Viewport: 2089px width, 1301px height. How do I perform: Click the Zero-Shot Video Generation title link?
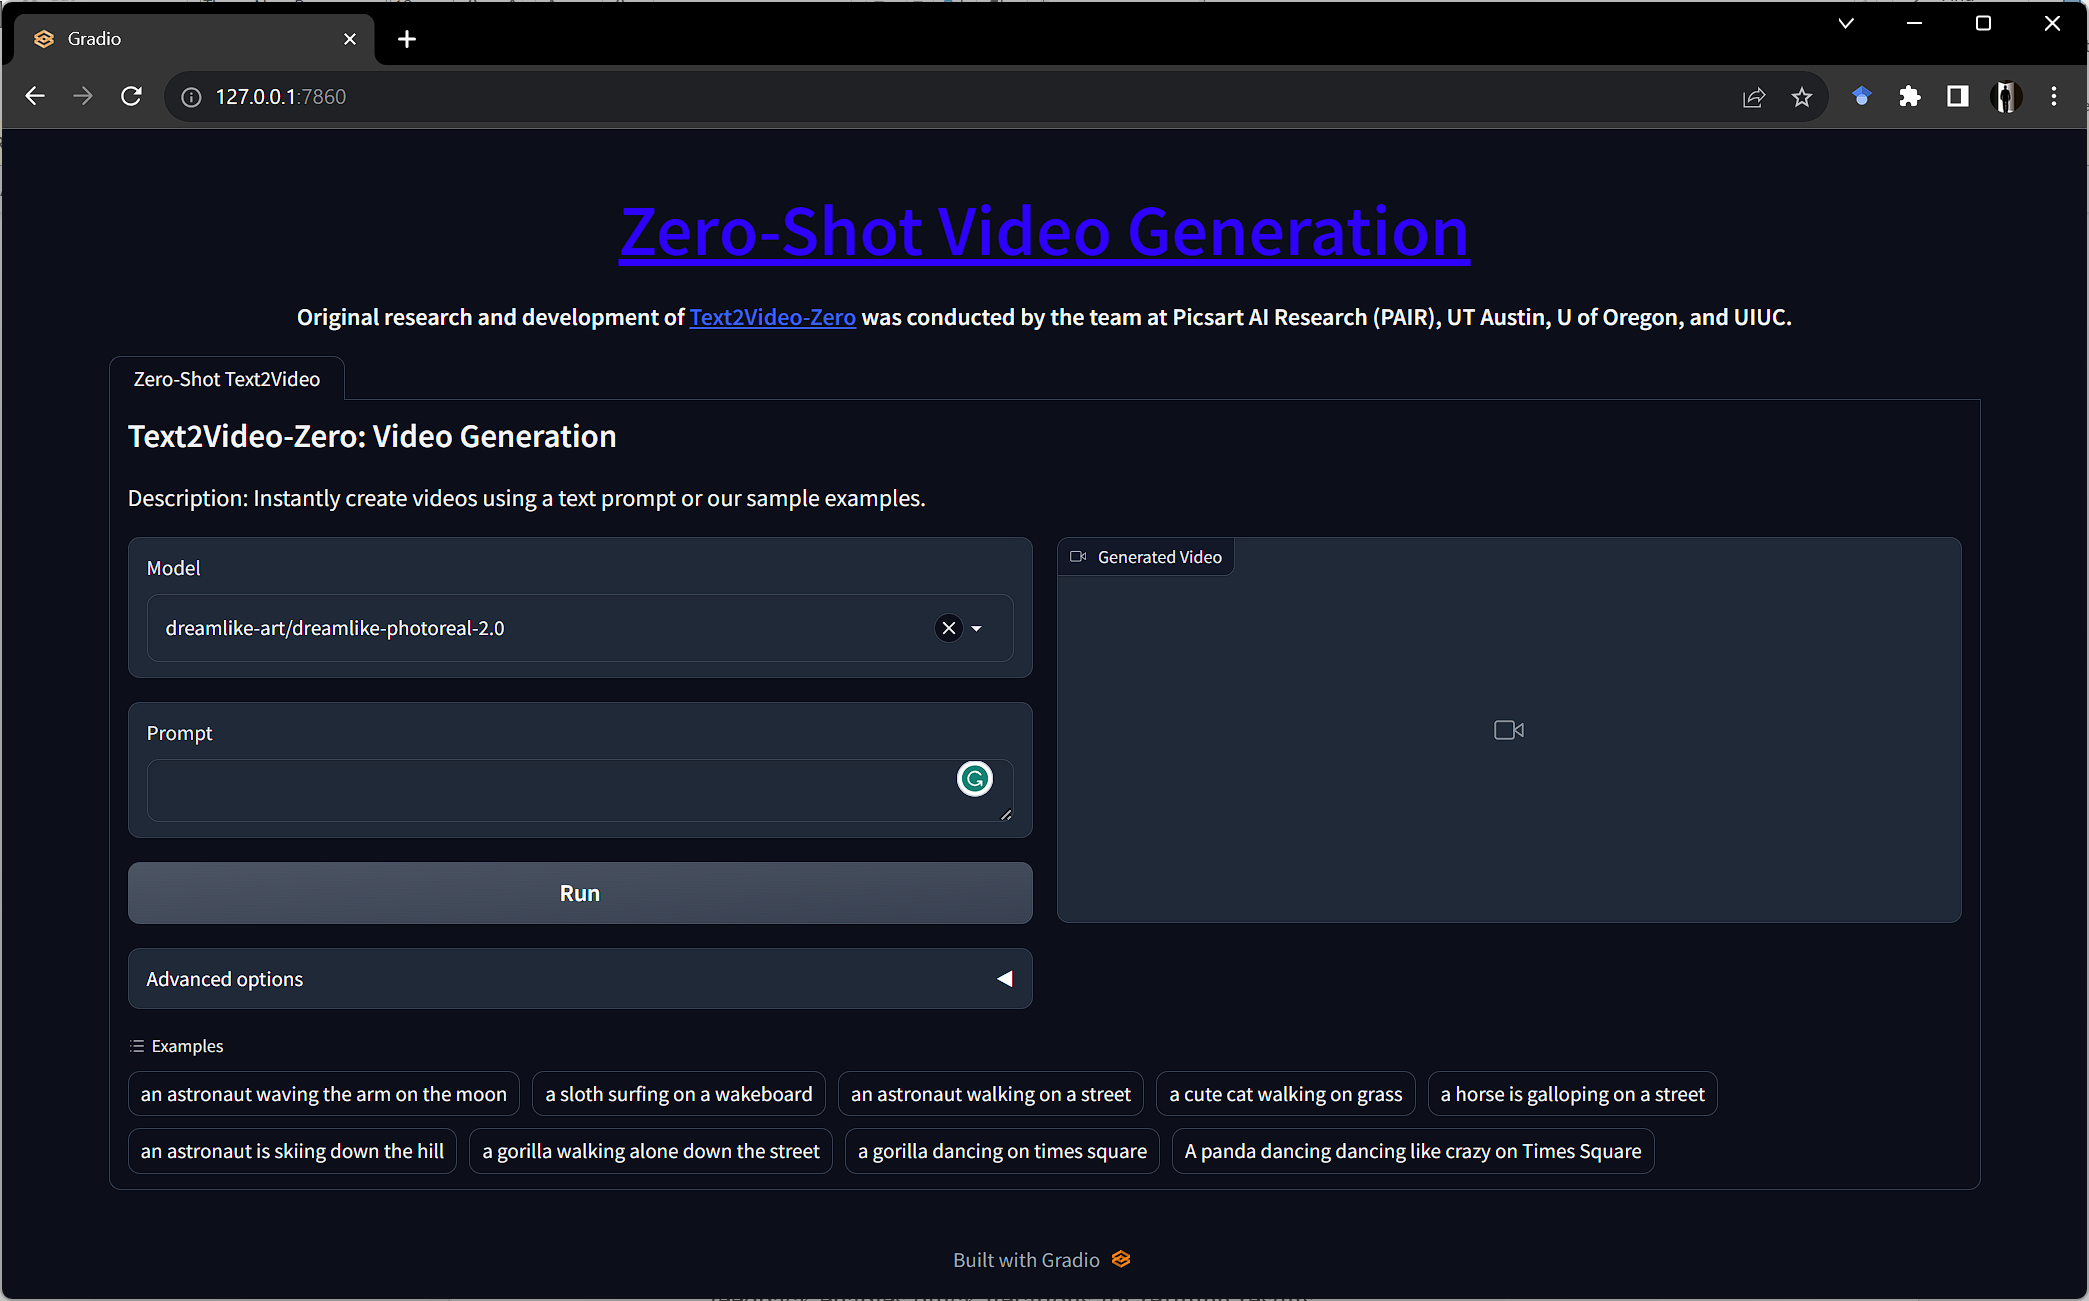pyautogui.click(x=1044, y=232)
